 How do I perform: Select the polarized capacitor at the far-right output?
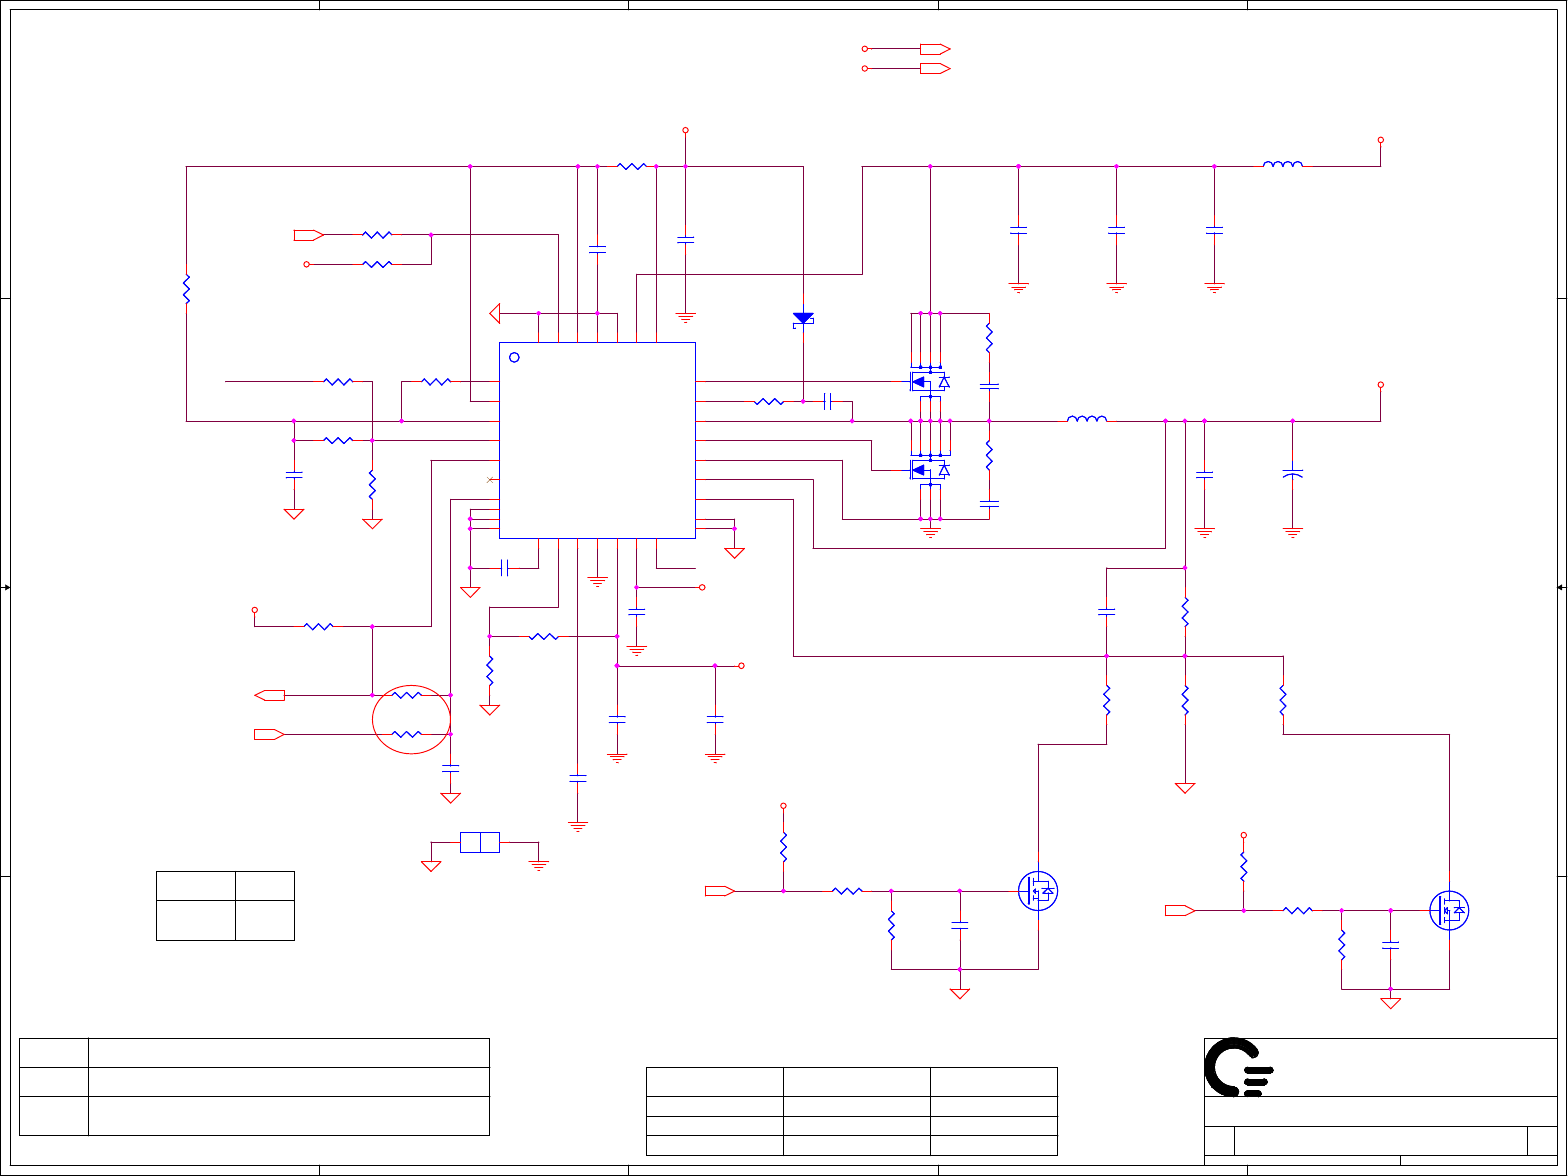pyautogui.click(x=1293, y=473)
